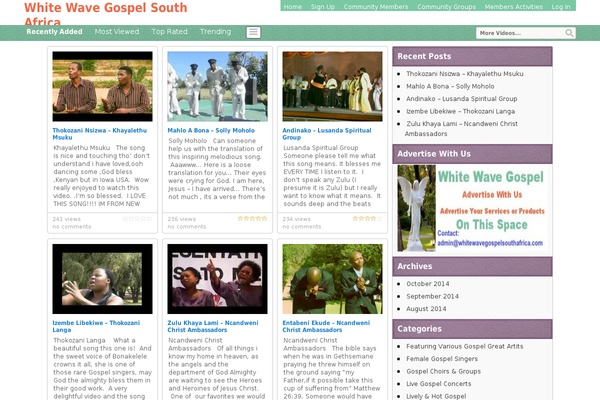View Members Activities
Image resolution: width=600 pixels, height=400 pixels.
pos(514,7)
